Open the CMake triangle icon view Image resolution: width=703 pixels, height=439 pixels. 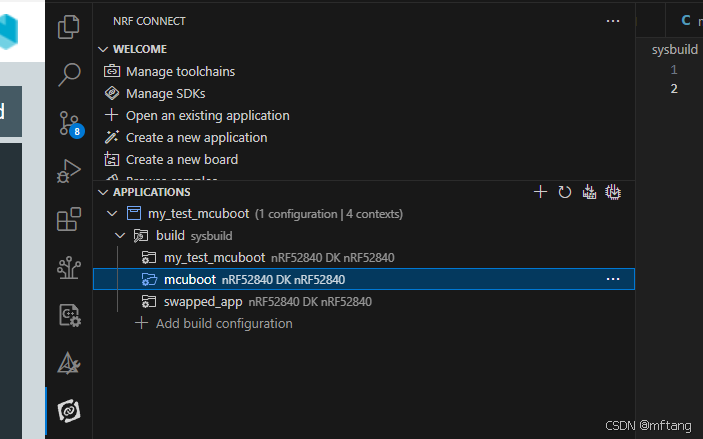tap(69, 363)
